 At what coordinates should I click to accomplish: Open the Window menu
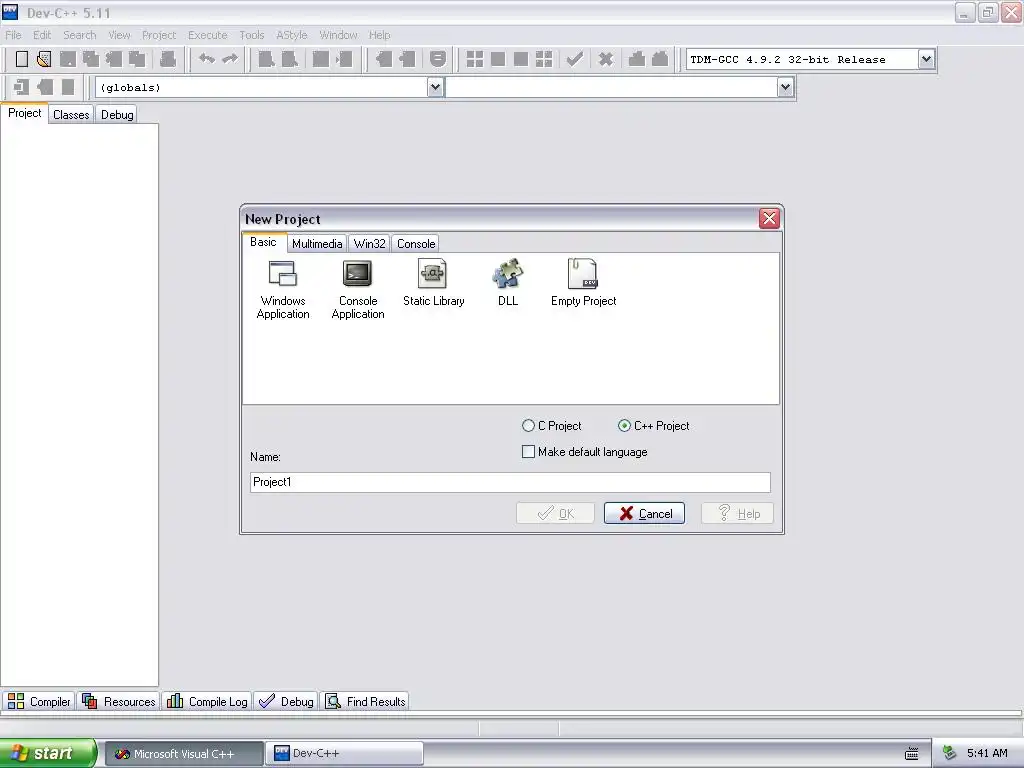338,35
